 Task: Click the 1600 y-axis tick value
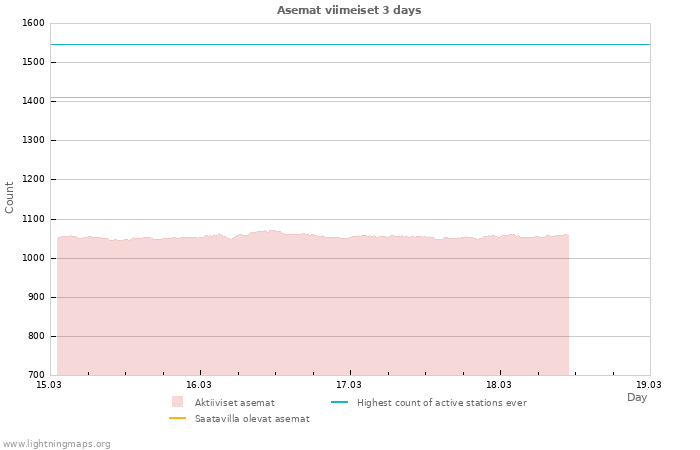point(33,23)
